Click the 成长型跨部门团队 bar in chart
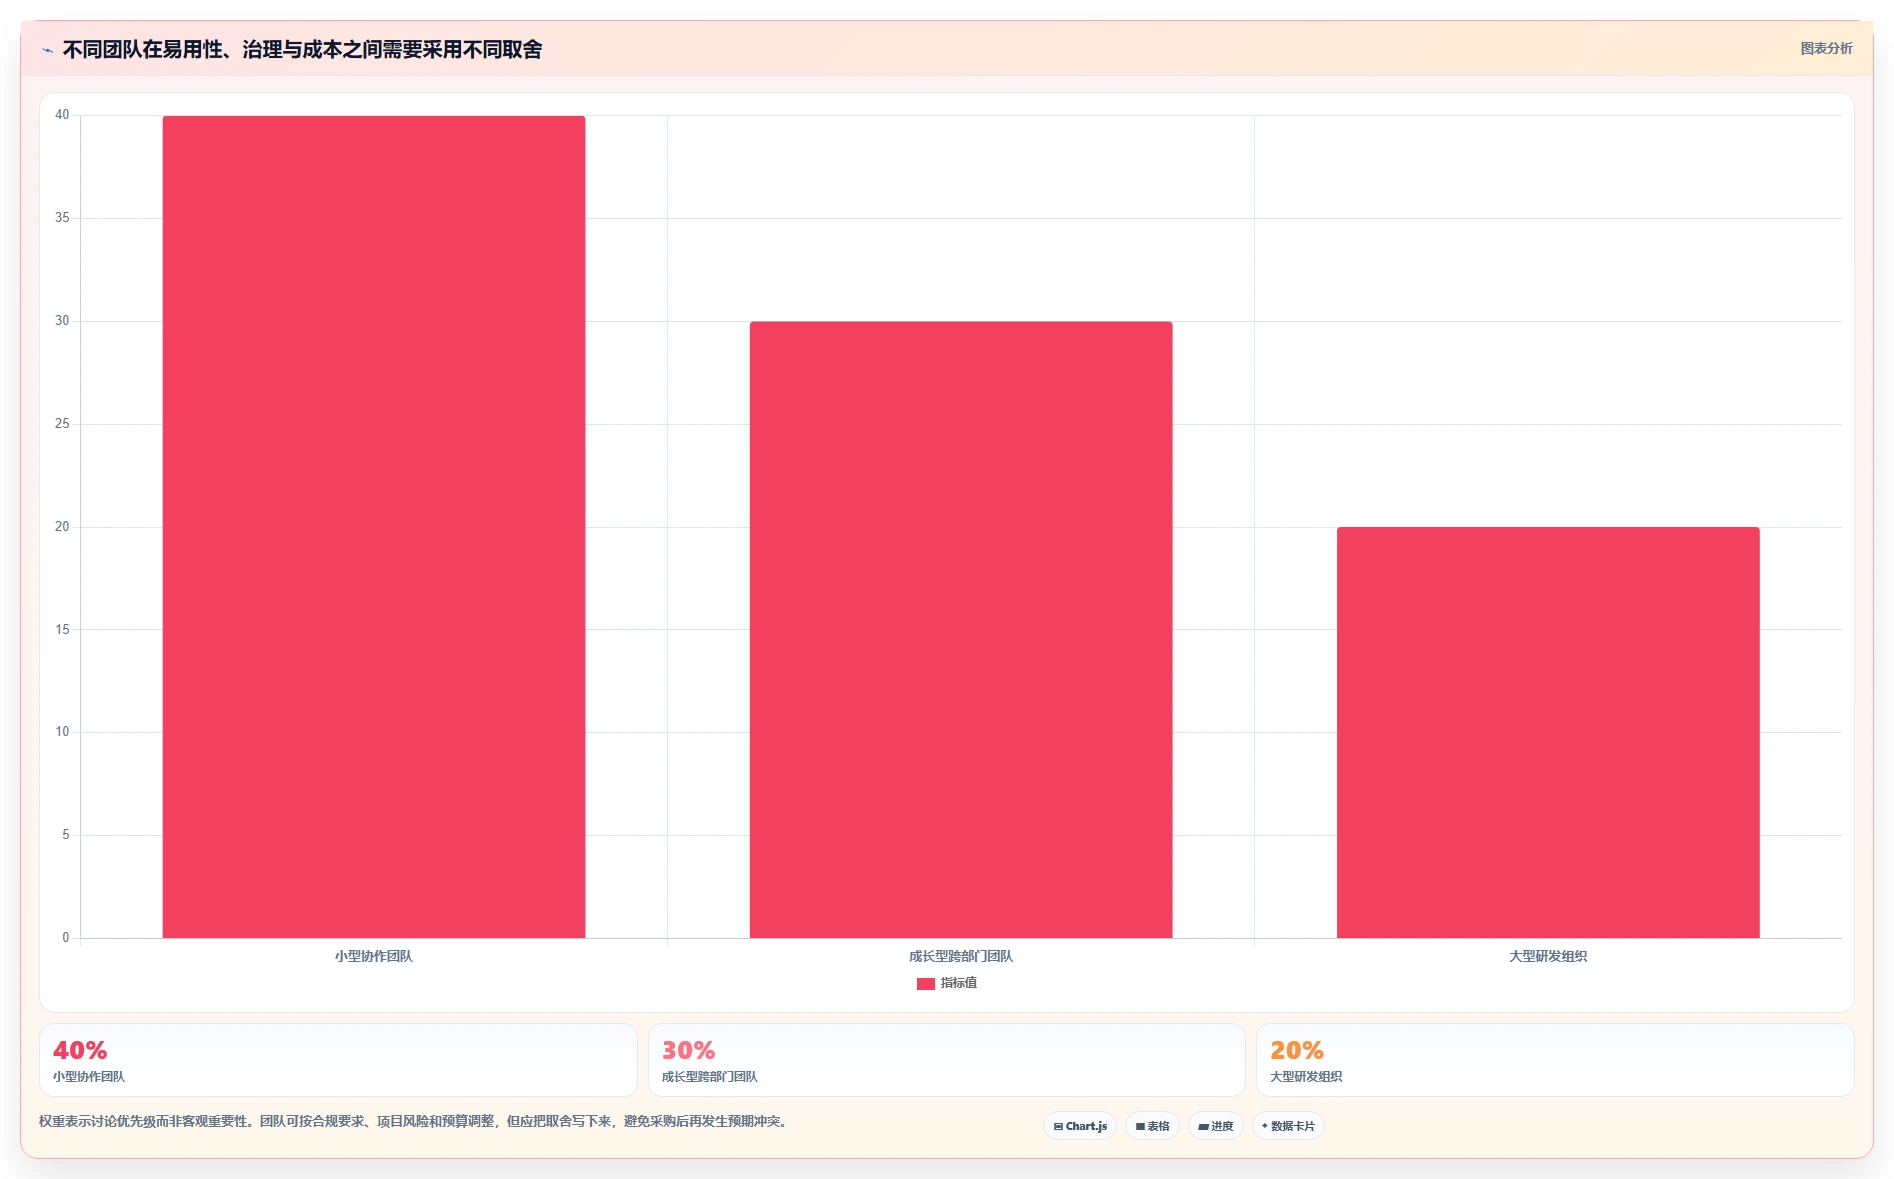 coord(961,630)
